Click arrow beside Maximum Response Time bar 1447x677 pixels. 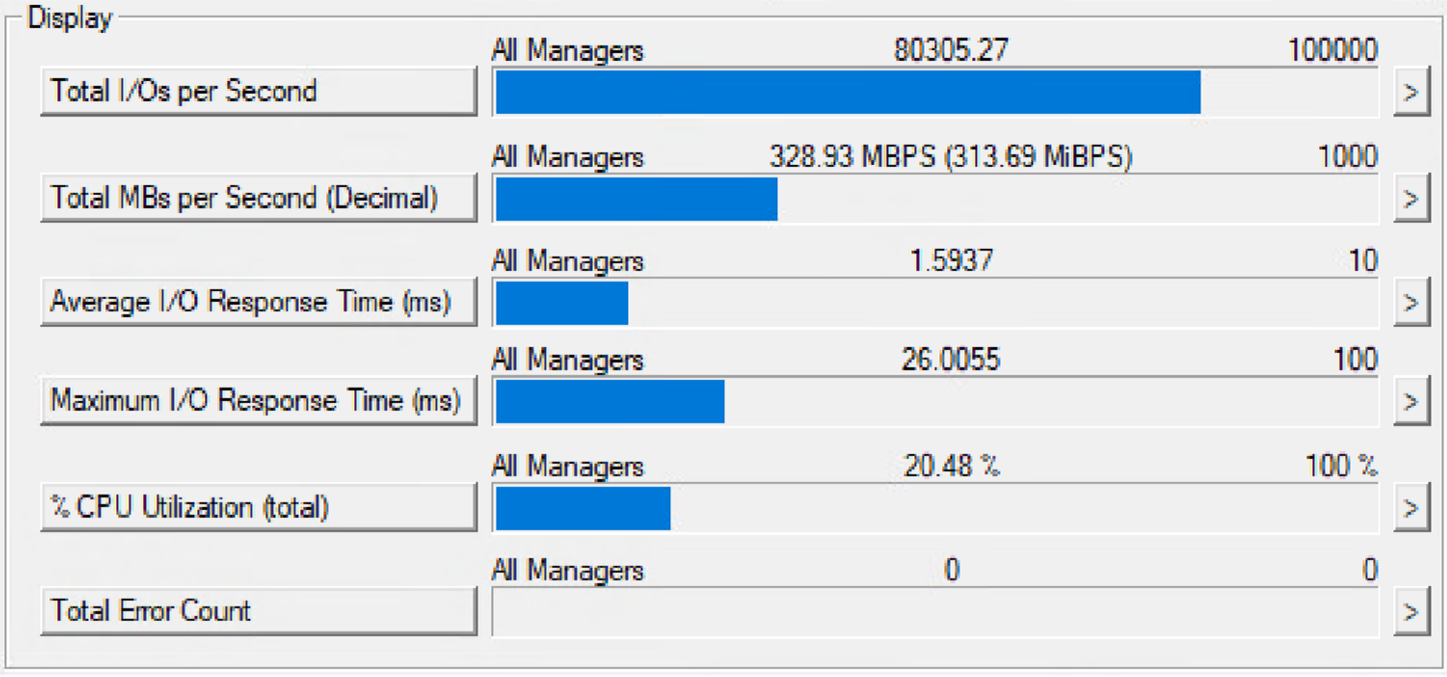coord(1411,402)
